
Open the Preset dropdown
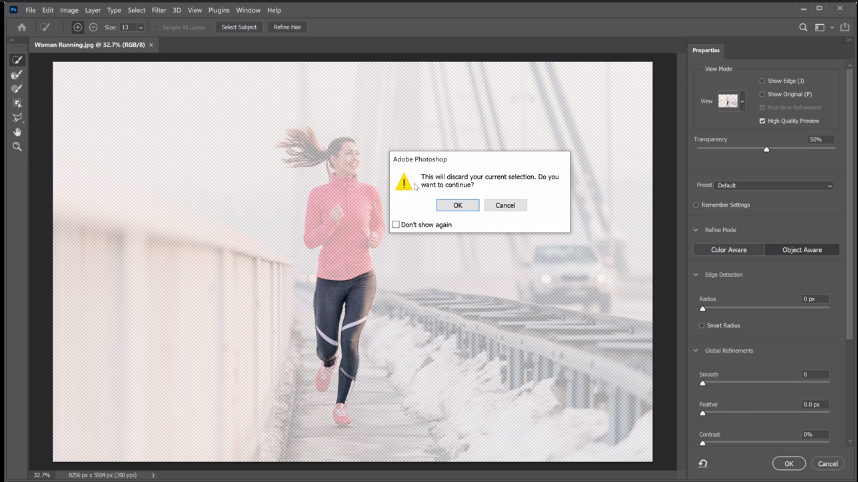[x=775, y=185]
